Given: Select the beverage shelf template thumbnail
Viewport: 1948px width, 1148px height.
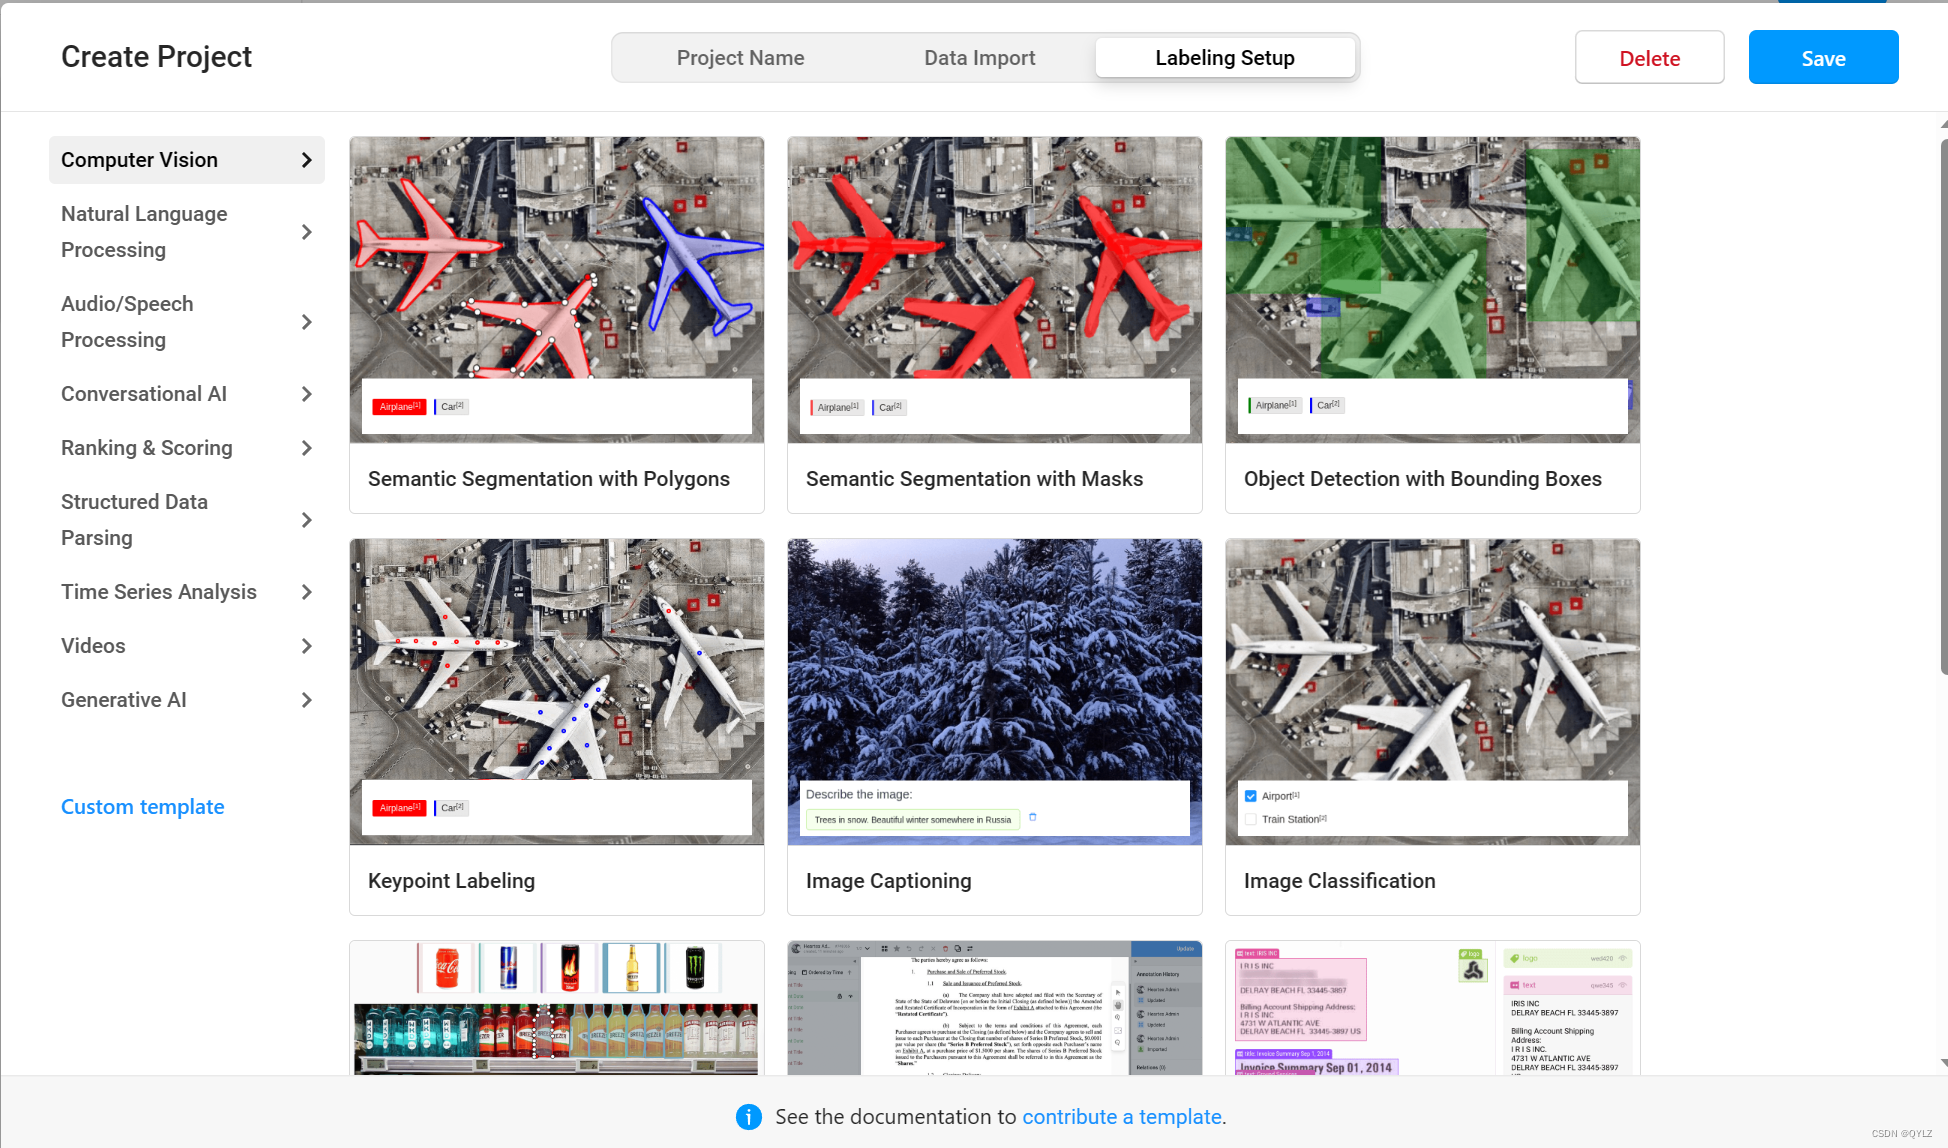Looking at the screenshot, I should (557, 1008).
